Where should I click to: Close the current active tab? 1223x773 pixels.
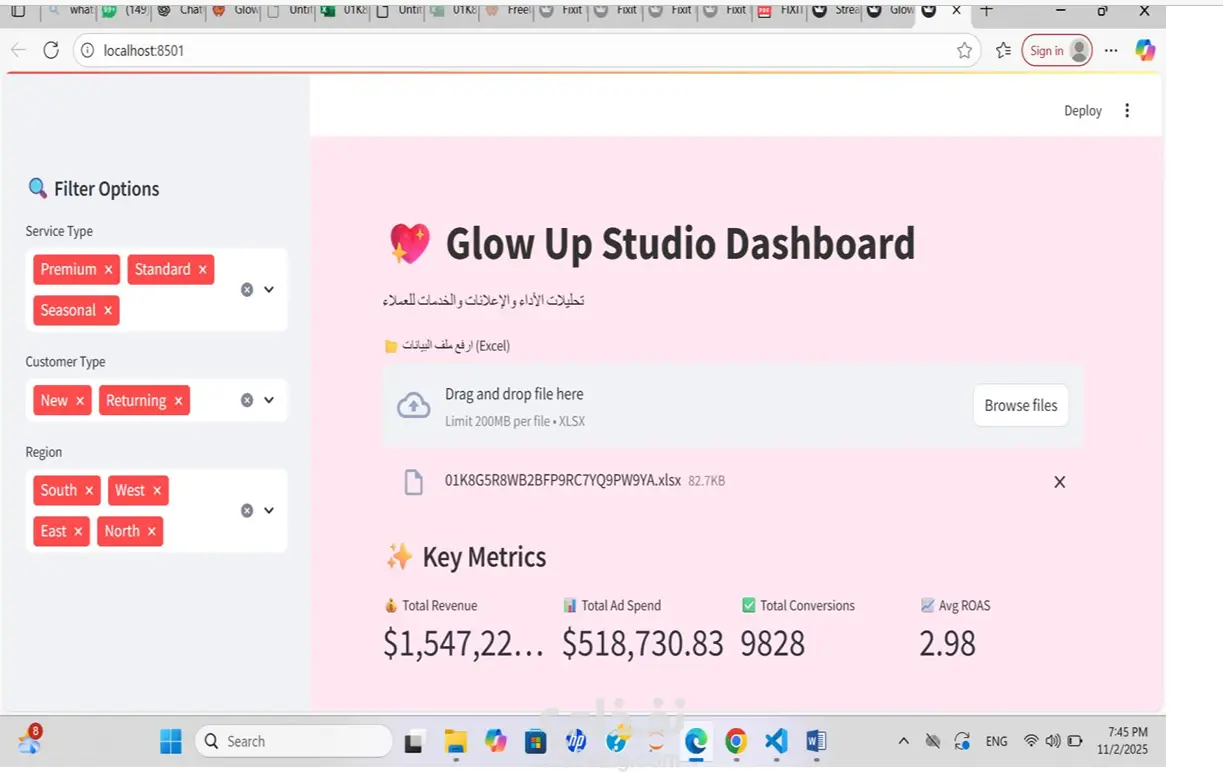(957, 10)
